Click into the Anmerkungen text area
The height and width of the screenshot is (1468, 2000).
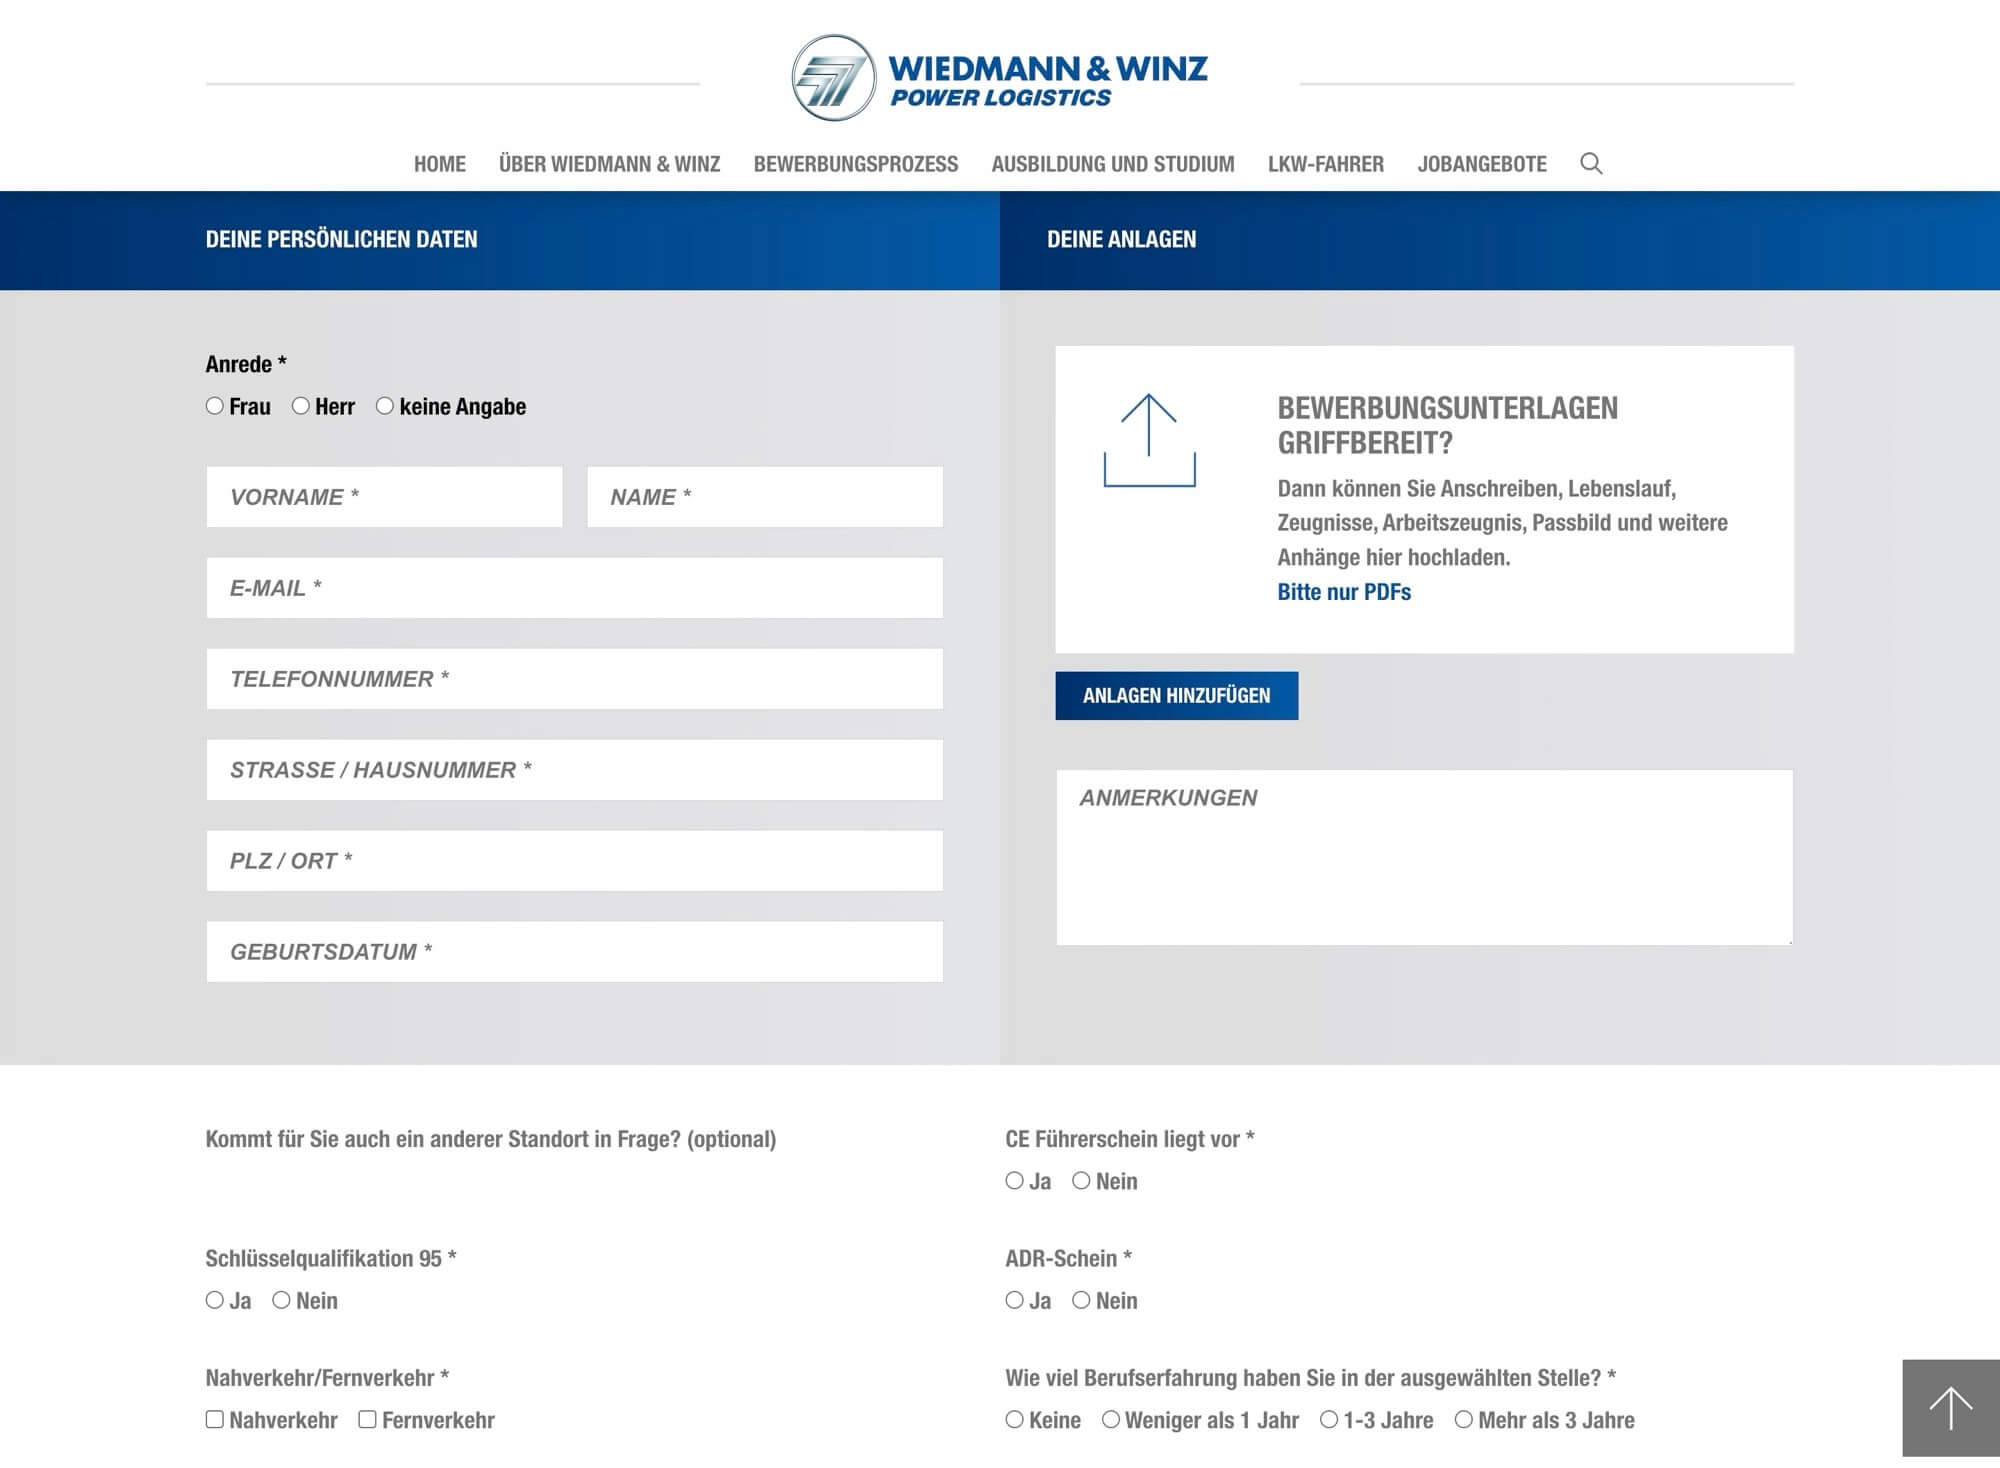(x=1424, y=857)
